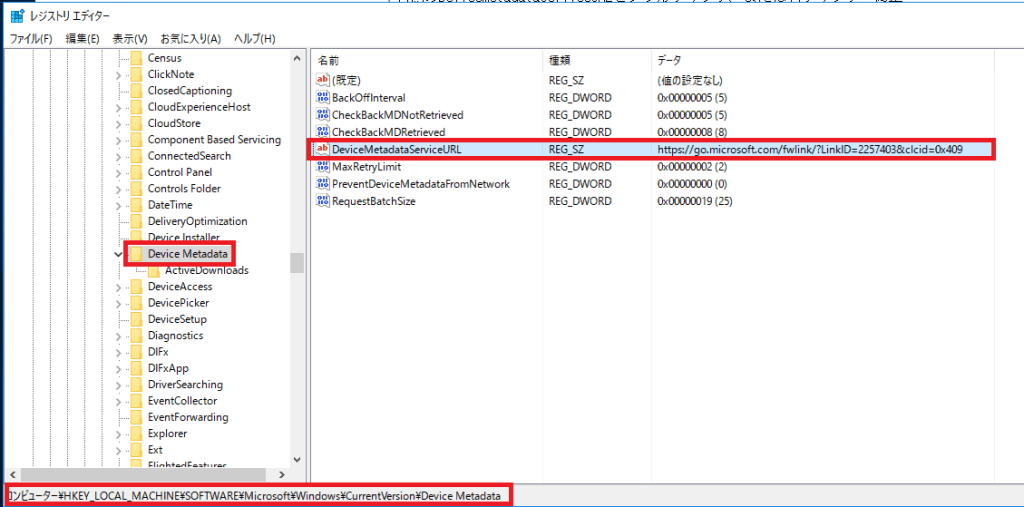
Task: Click the DWORD icon beside BackOffInterval
Action: [322, 98]
